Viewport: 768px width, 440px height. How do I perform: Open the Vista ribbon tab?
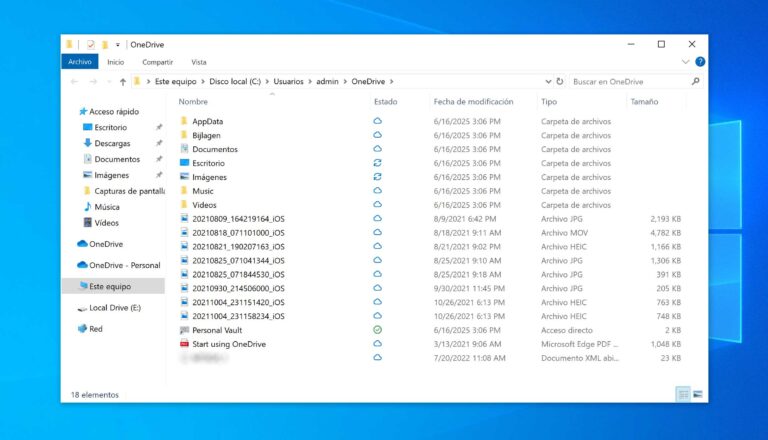199,62
